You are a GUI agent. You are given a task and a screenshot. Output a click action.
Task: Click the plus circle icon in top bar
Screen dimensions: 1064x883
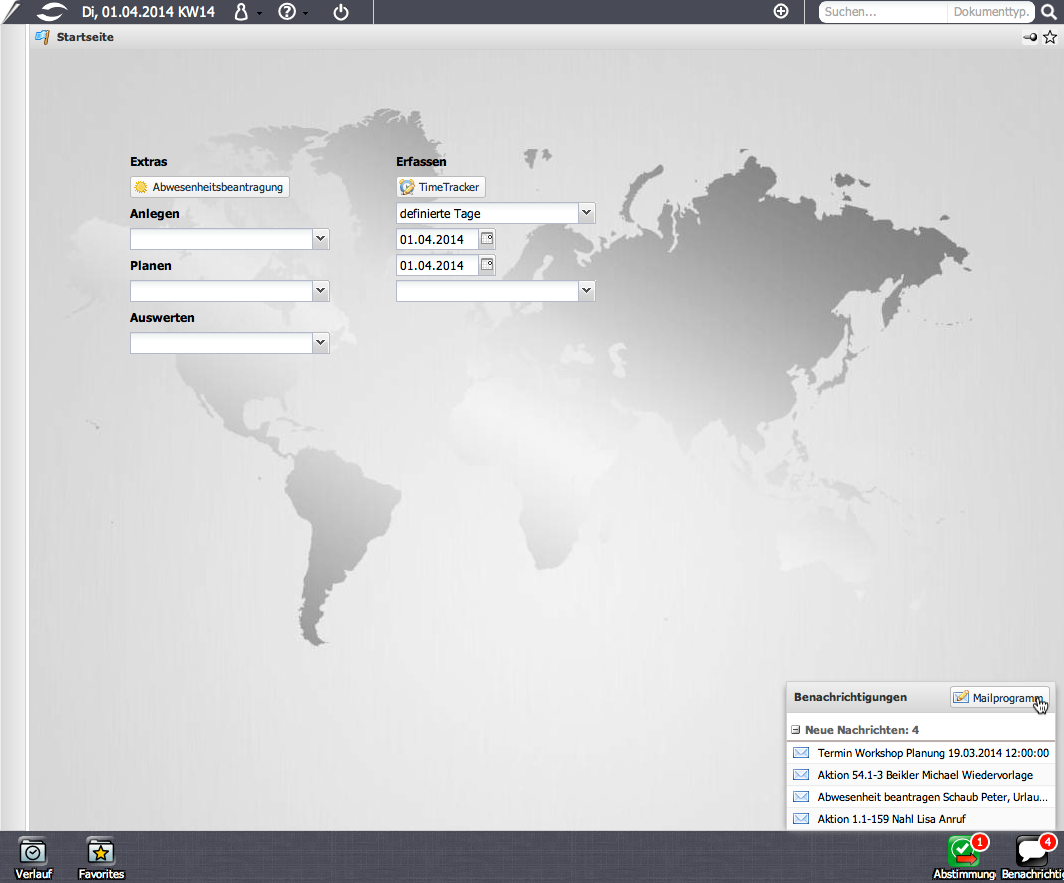(x=781, y=12)
